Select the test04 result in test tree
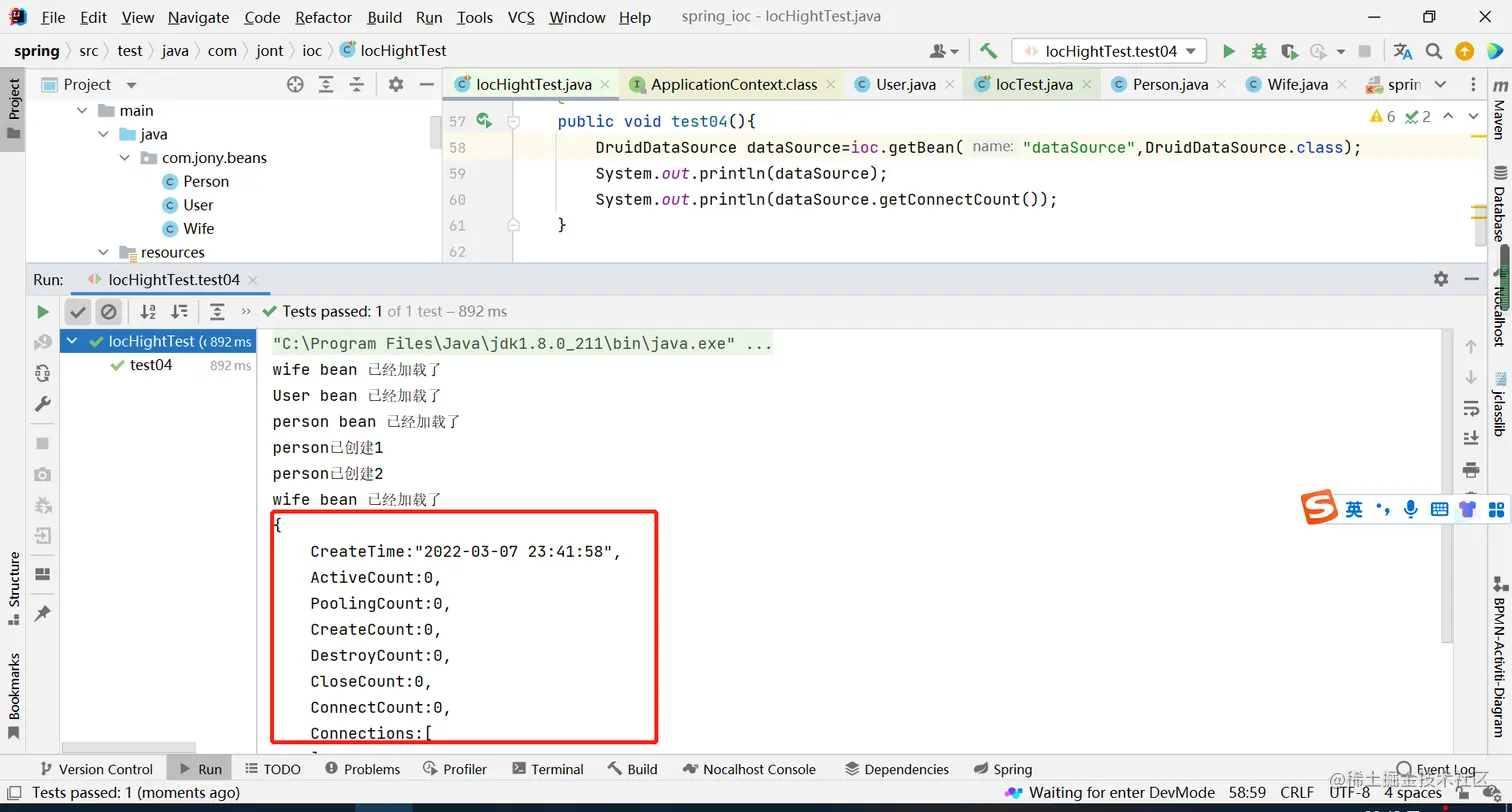The width and height of the screenshot is (1512, 812). tap(151, 365)
